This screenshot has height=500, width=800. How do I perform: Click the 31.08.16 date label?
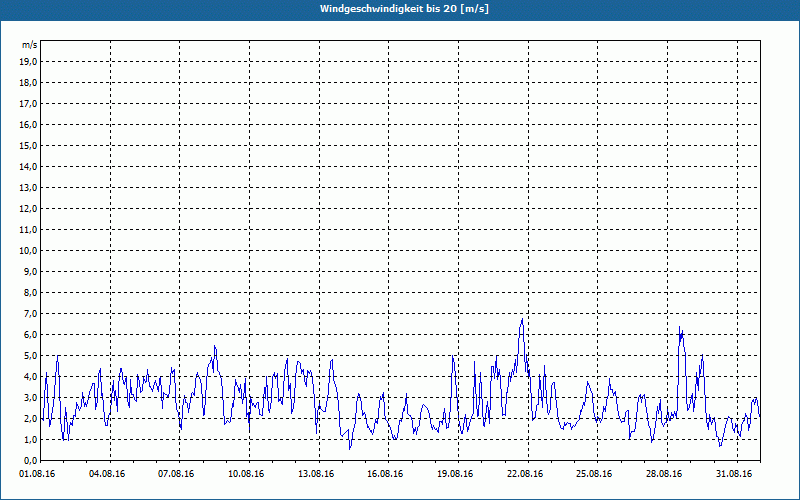point(734,474)
